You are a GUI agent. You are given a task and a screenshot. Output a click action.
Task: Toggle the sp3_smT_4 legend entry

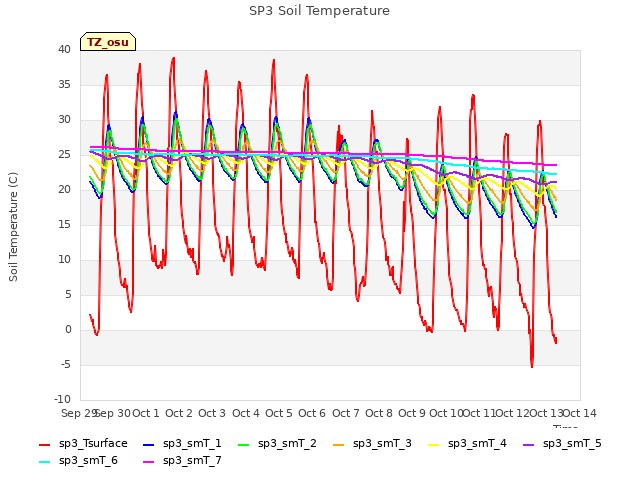467,444
